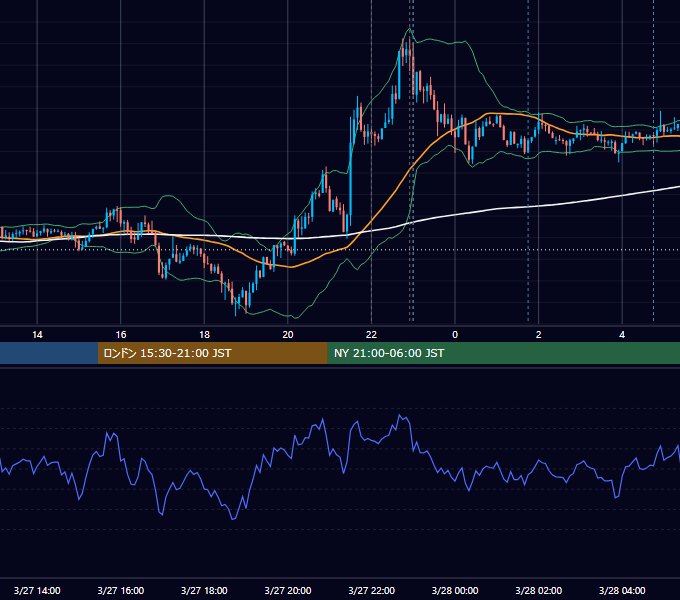Click the 2 hour label on chart axis

539,335
